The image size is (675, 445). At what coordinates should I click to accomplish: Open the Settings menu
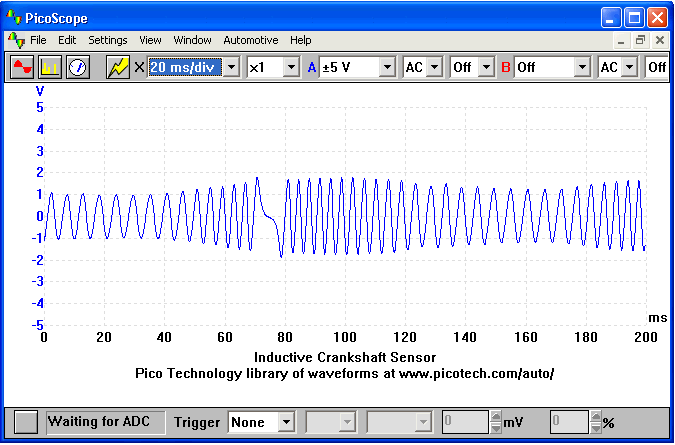click(x=108, y=40)
